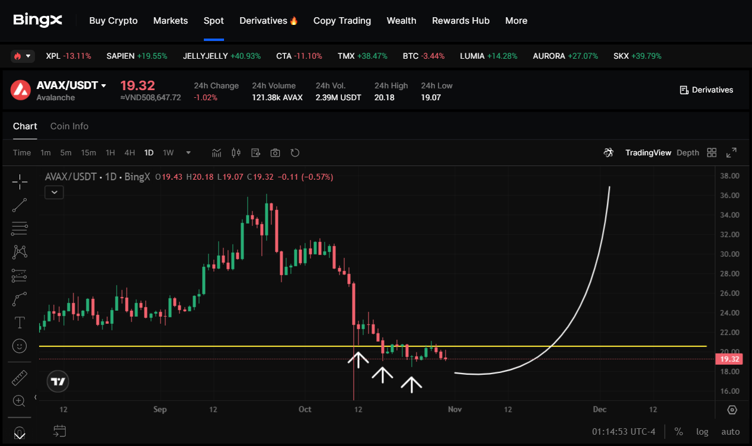
Task: Select the crosshair cursor tool
Action: coord(19,182)
